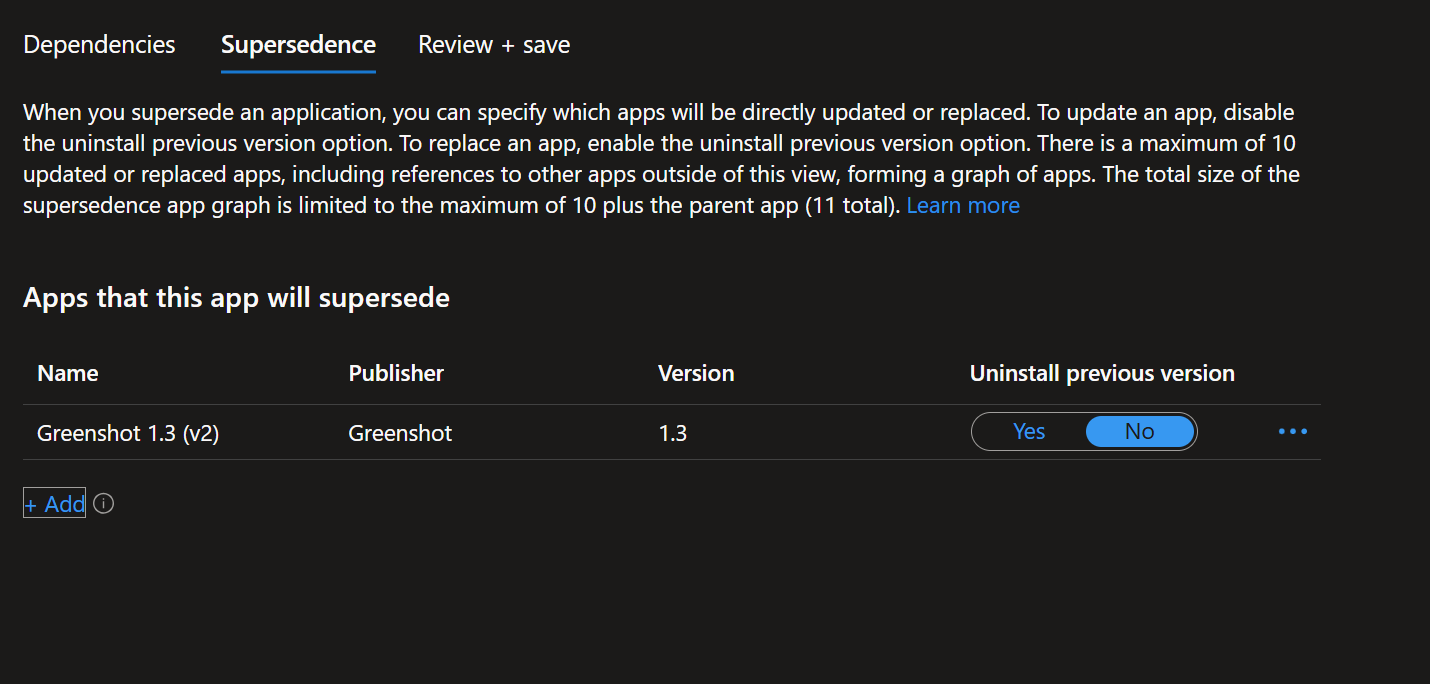Click the info icon beside Add
The width and height of the screenshot is (1430, 684).
click(104, 504)
